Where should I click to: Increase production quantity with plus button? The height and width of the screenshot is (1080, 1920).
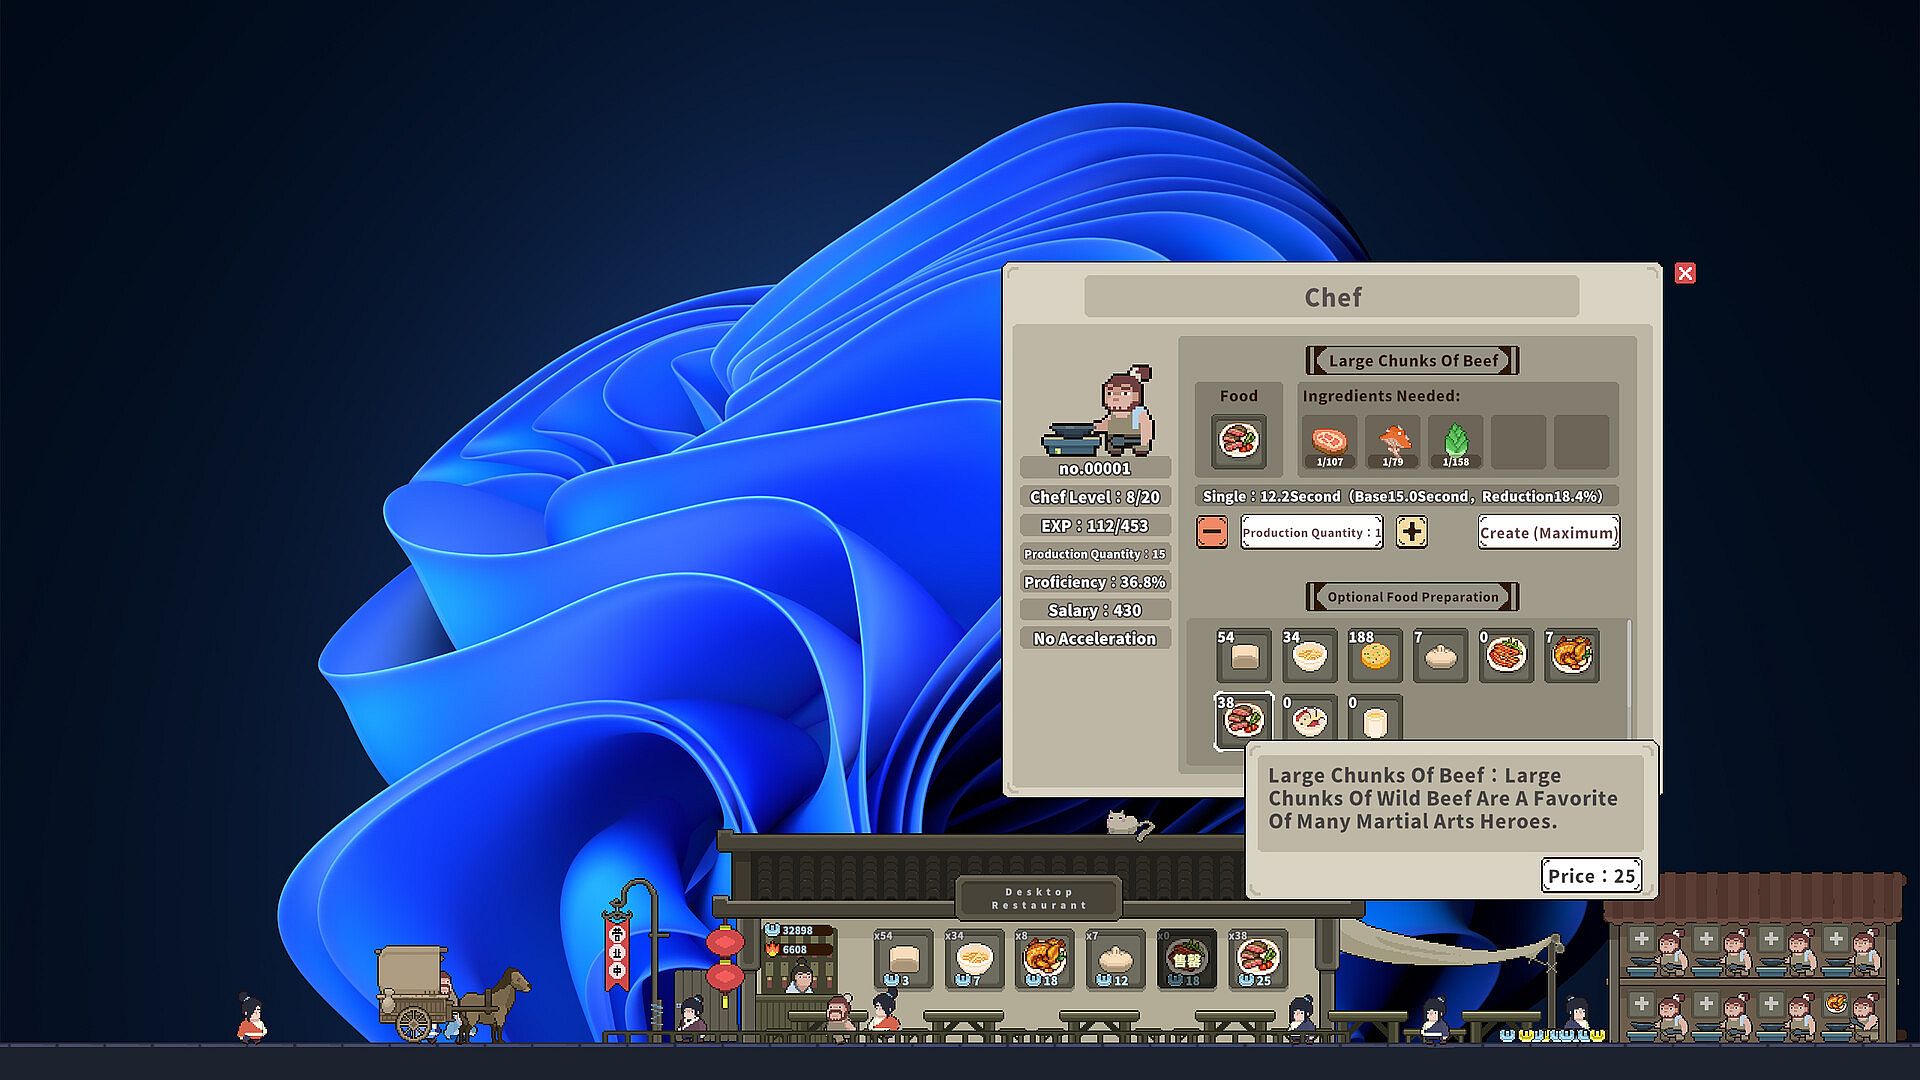(x=1411, y=532)
